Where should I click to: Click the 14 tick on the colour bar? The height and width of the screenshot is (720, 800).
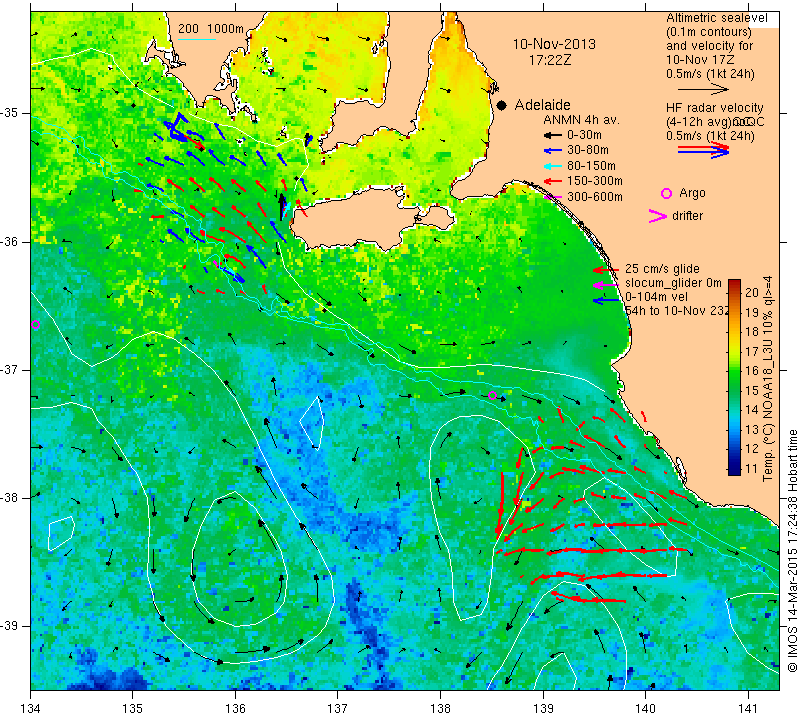752,410
